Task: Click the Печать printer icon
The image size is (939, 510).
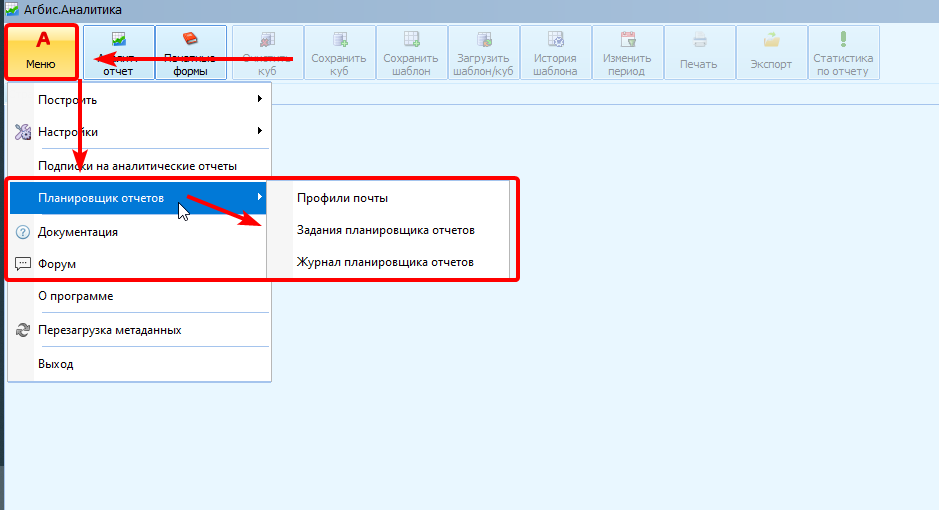Action: coord(699,40)
